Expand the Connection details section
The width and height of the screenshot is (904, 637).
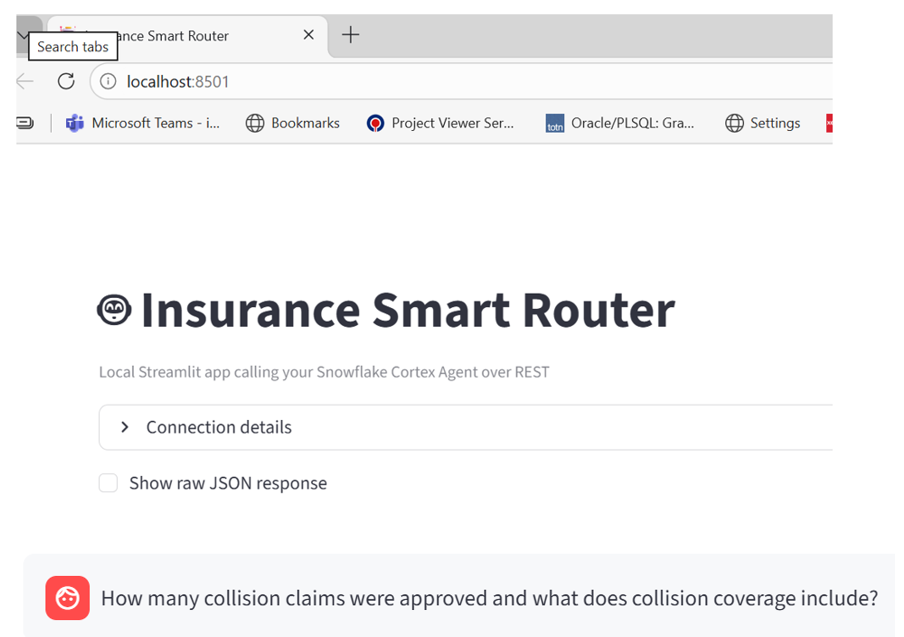tap(219, 427)
